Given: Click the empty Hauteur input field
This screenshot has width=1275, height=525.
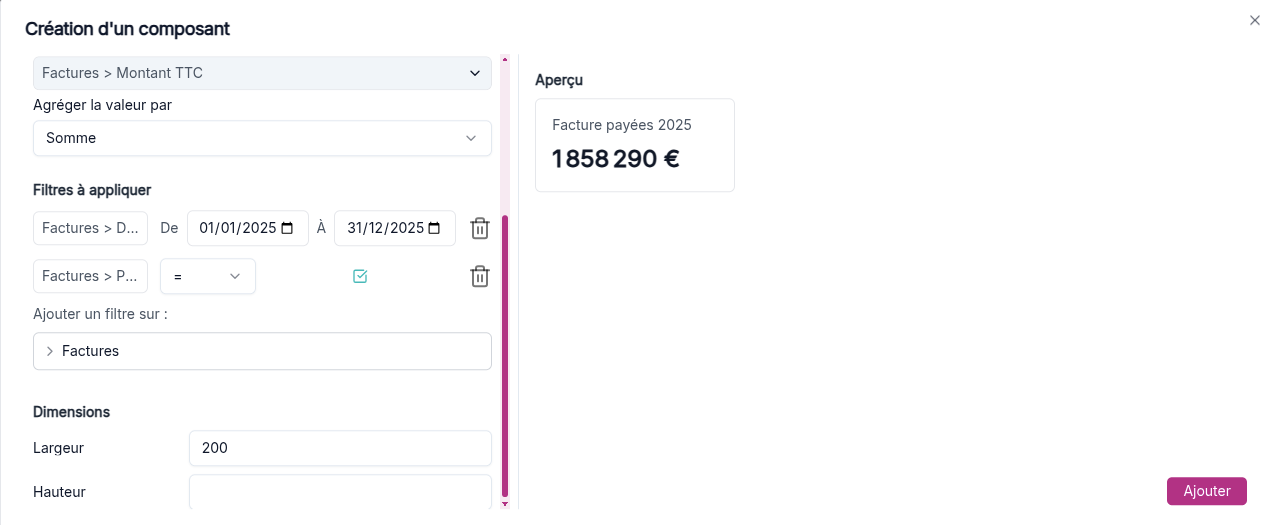Looking at the screenshot, I should point(340,492).
